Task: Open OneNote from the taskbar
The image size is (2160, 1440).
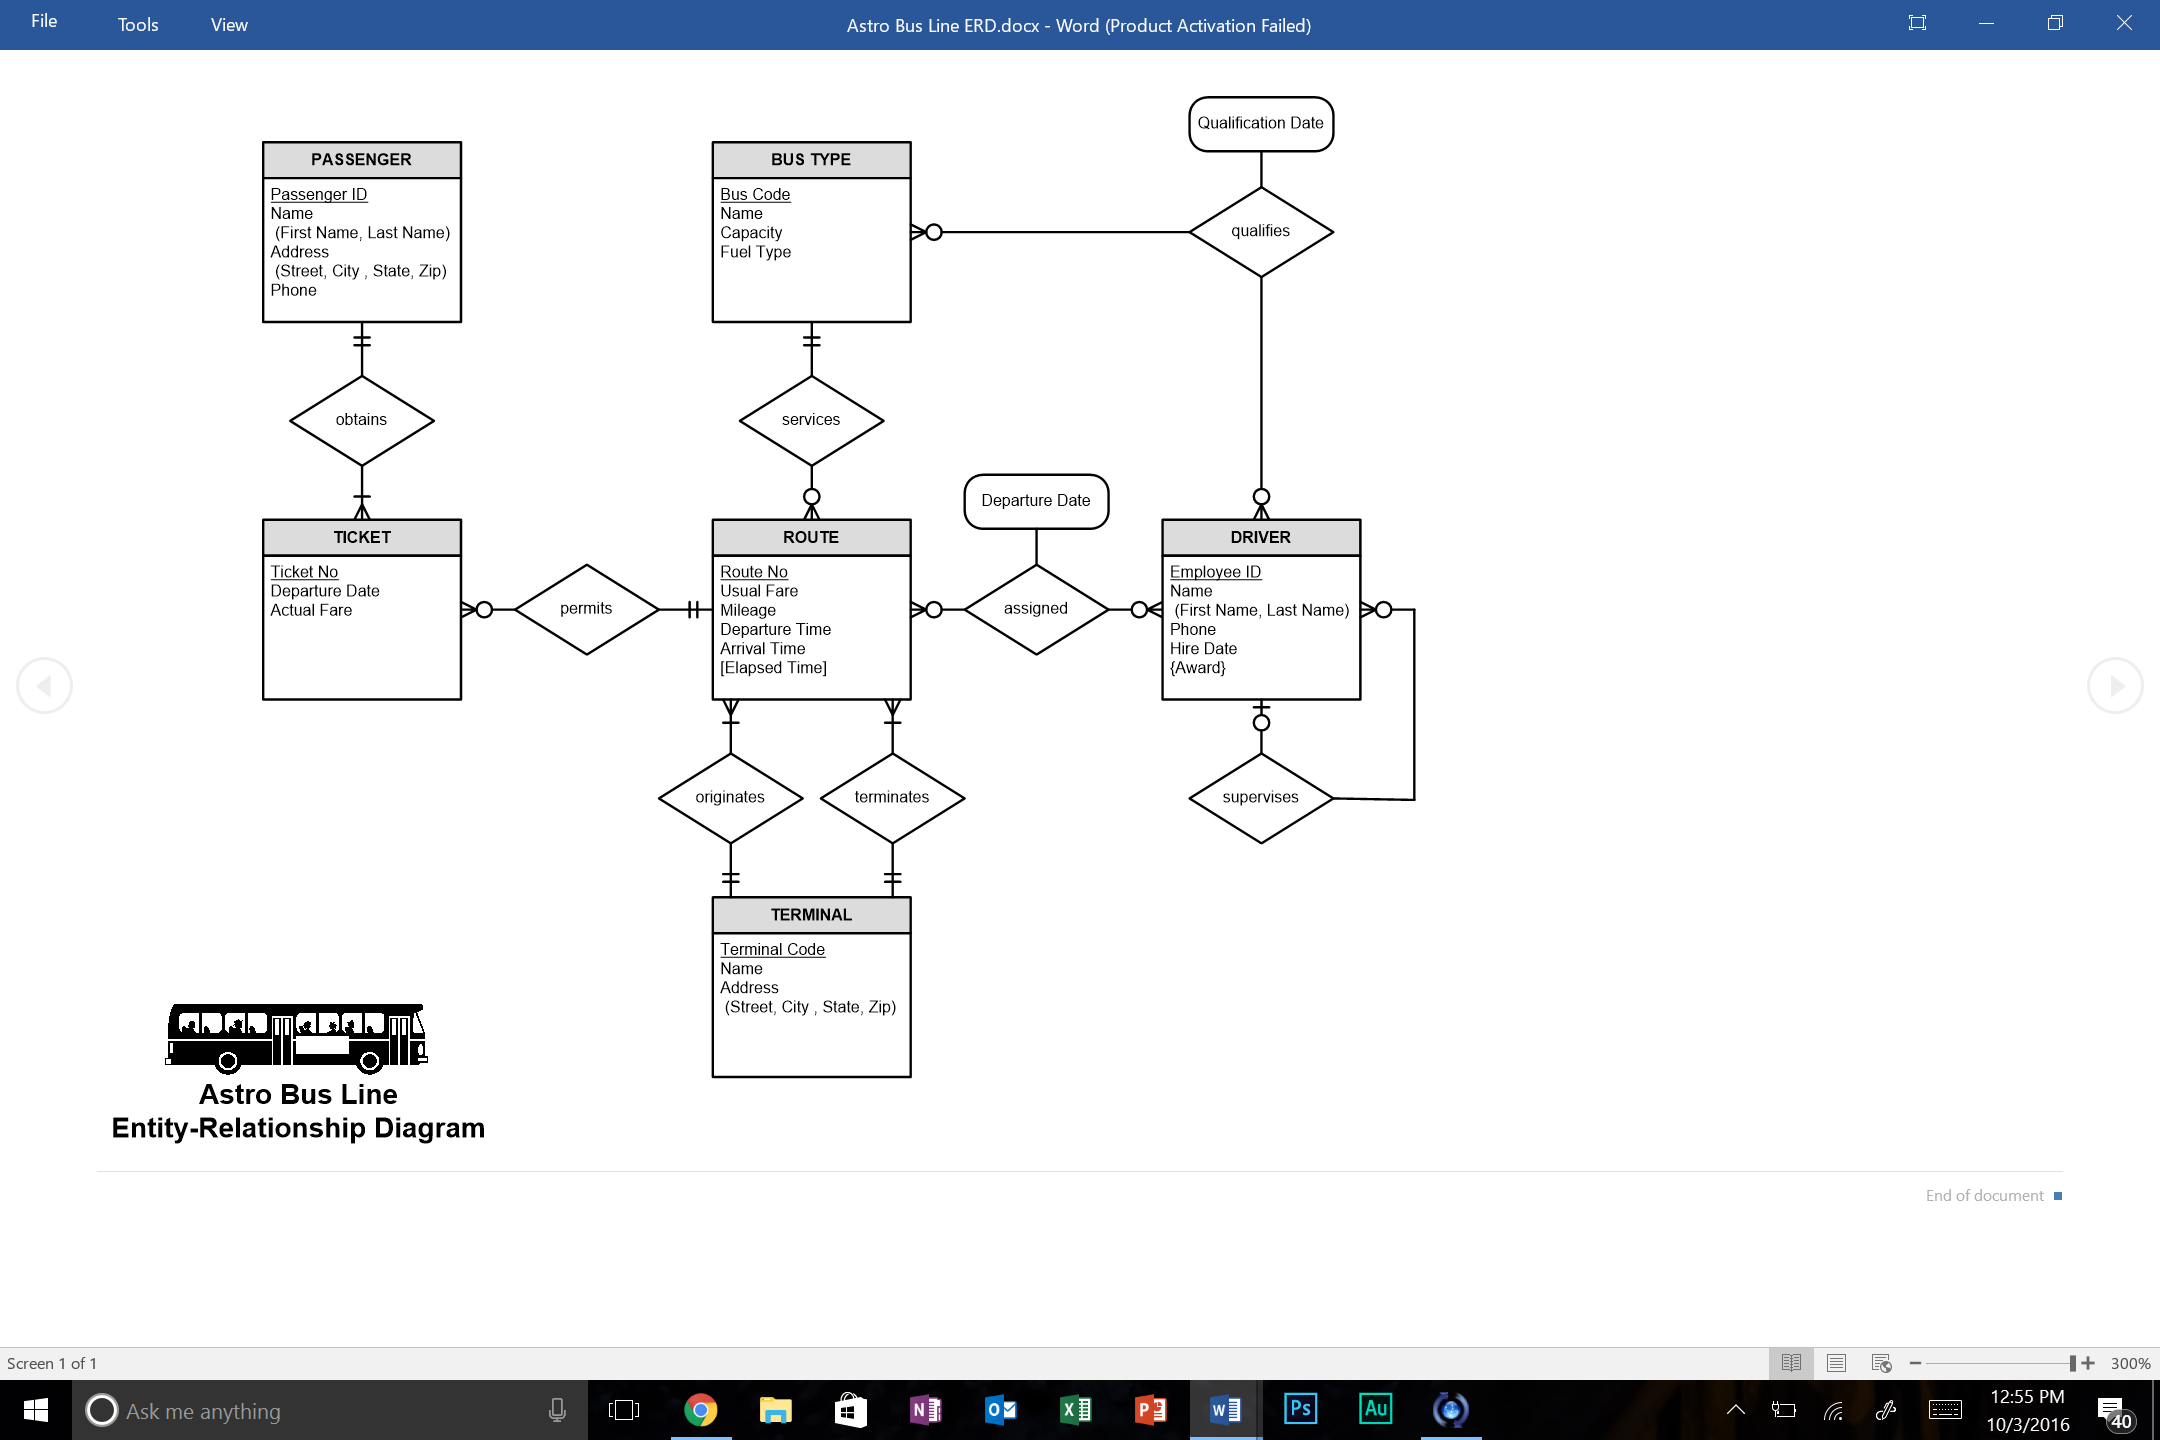Action: tap(925, 1410)
